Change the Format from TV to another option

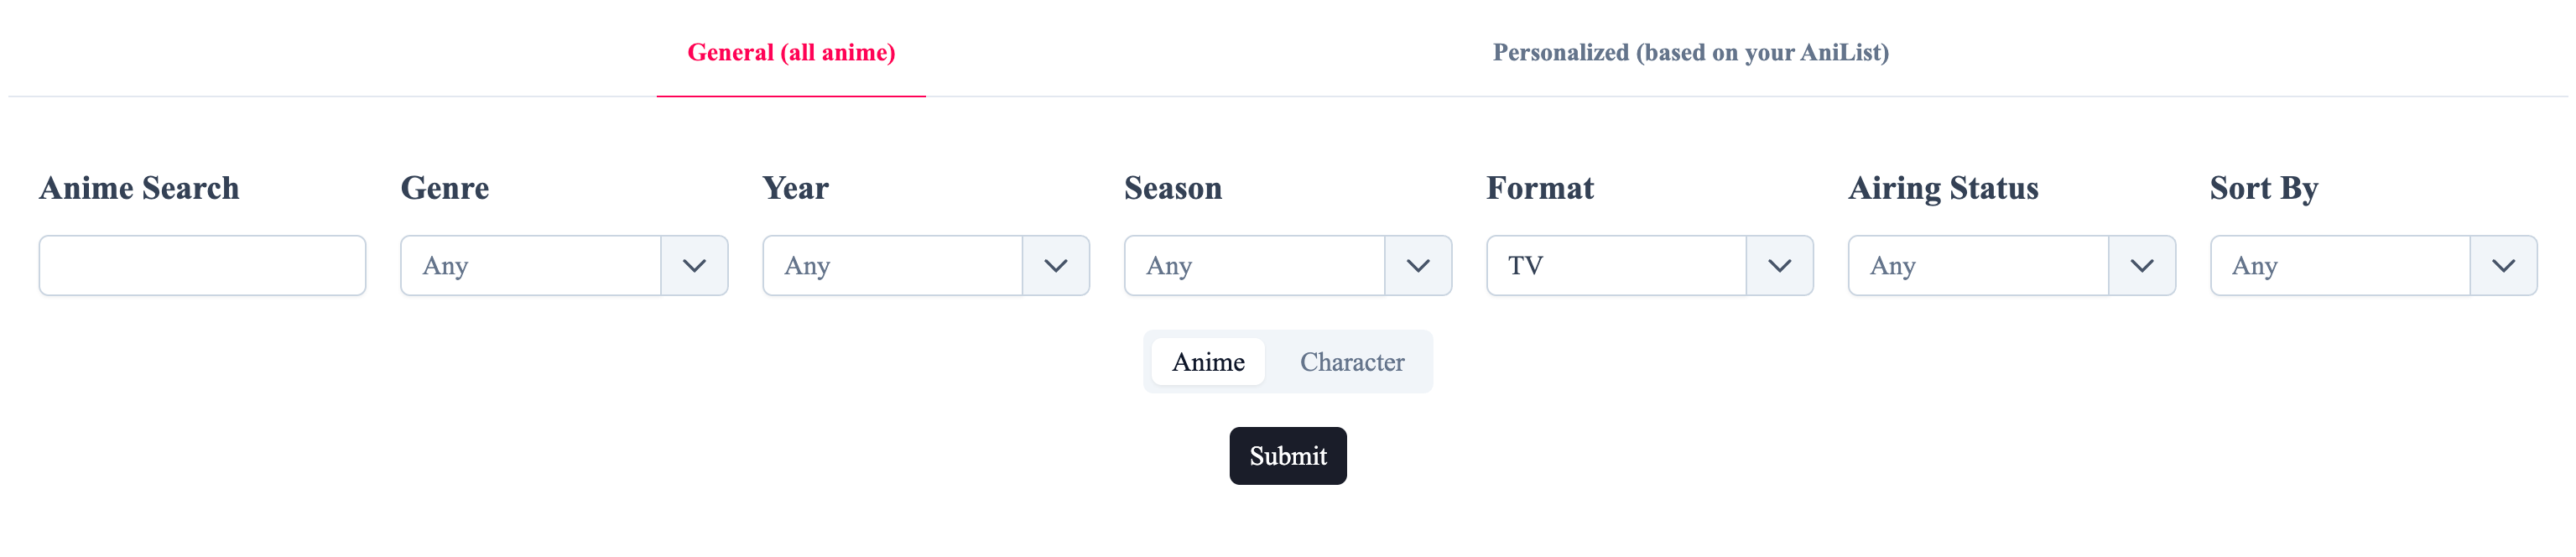pyautogui.click(x=1620, y=265)
